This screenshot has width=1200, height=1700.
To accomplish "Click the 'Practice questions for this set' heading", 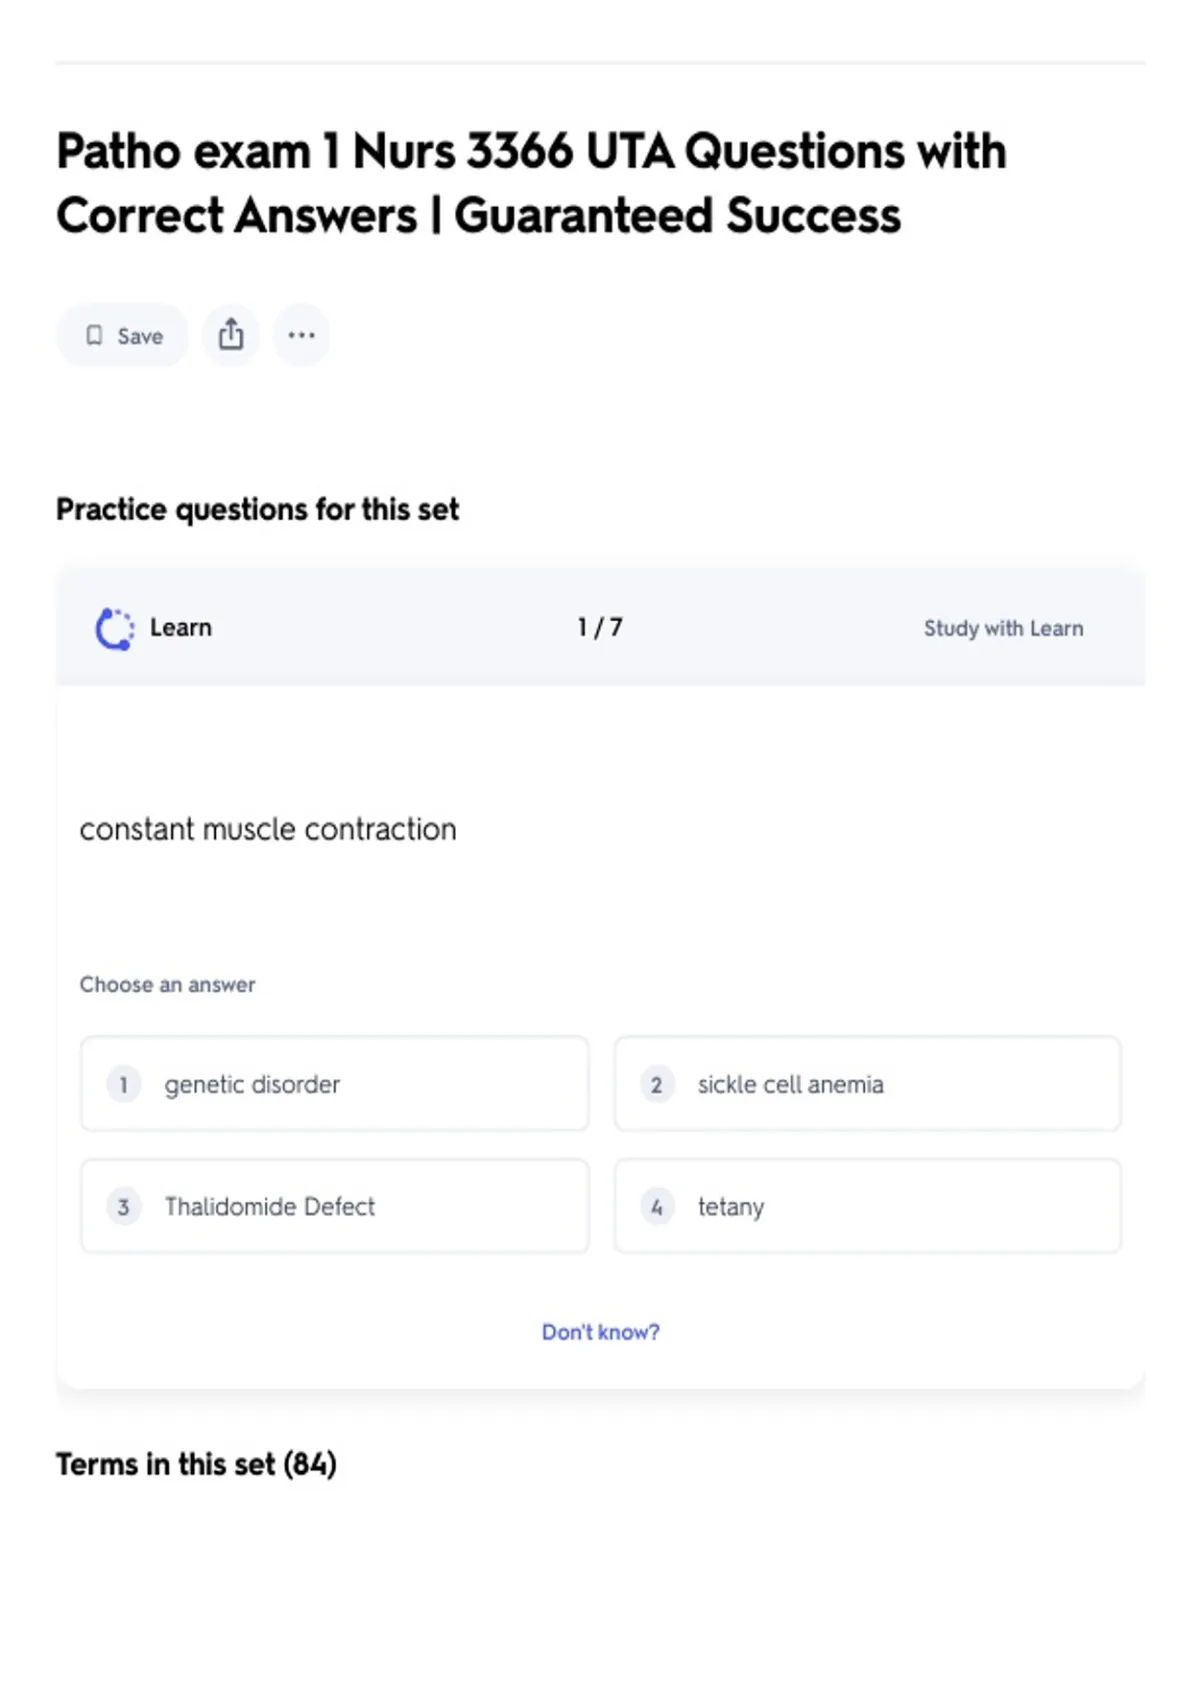I will [x=257, y=510].
